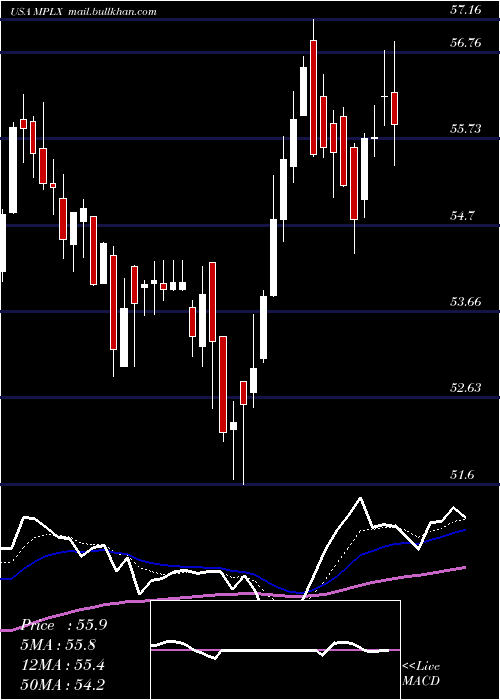Click inside the Live MACD inset panel

click(x=275, y=650)
